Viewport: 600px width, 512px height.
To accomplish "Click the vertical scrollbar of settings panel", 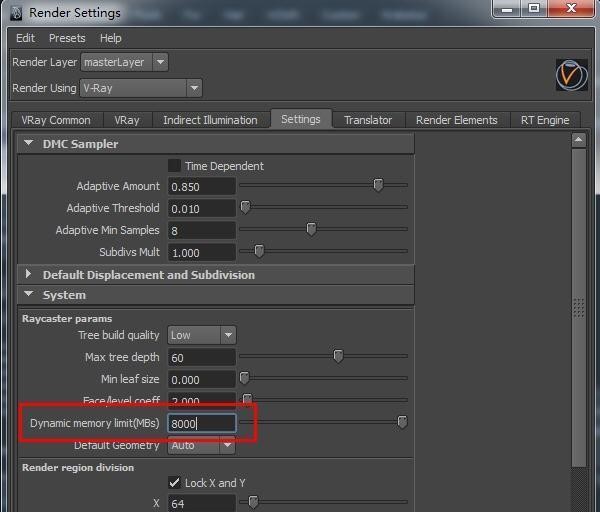I will tap(578, 307).
